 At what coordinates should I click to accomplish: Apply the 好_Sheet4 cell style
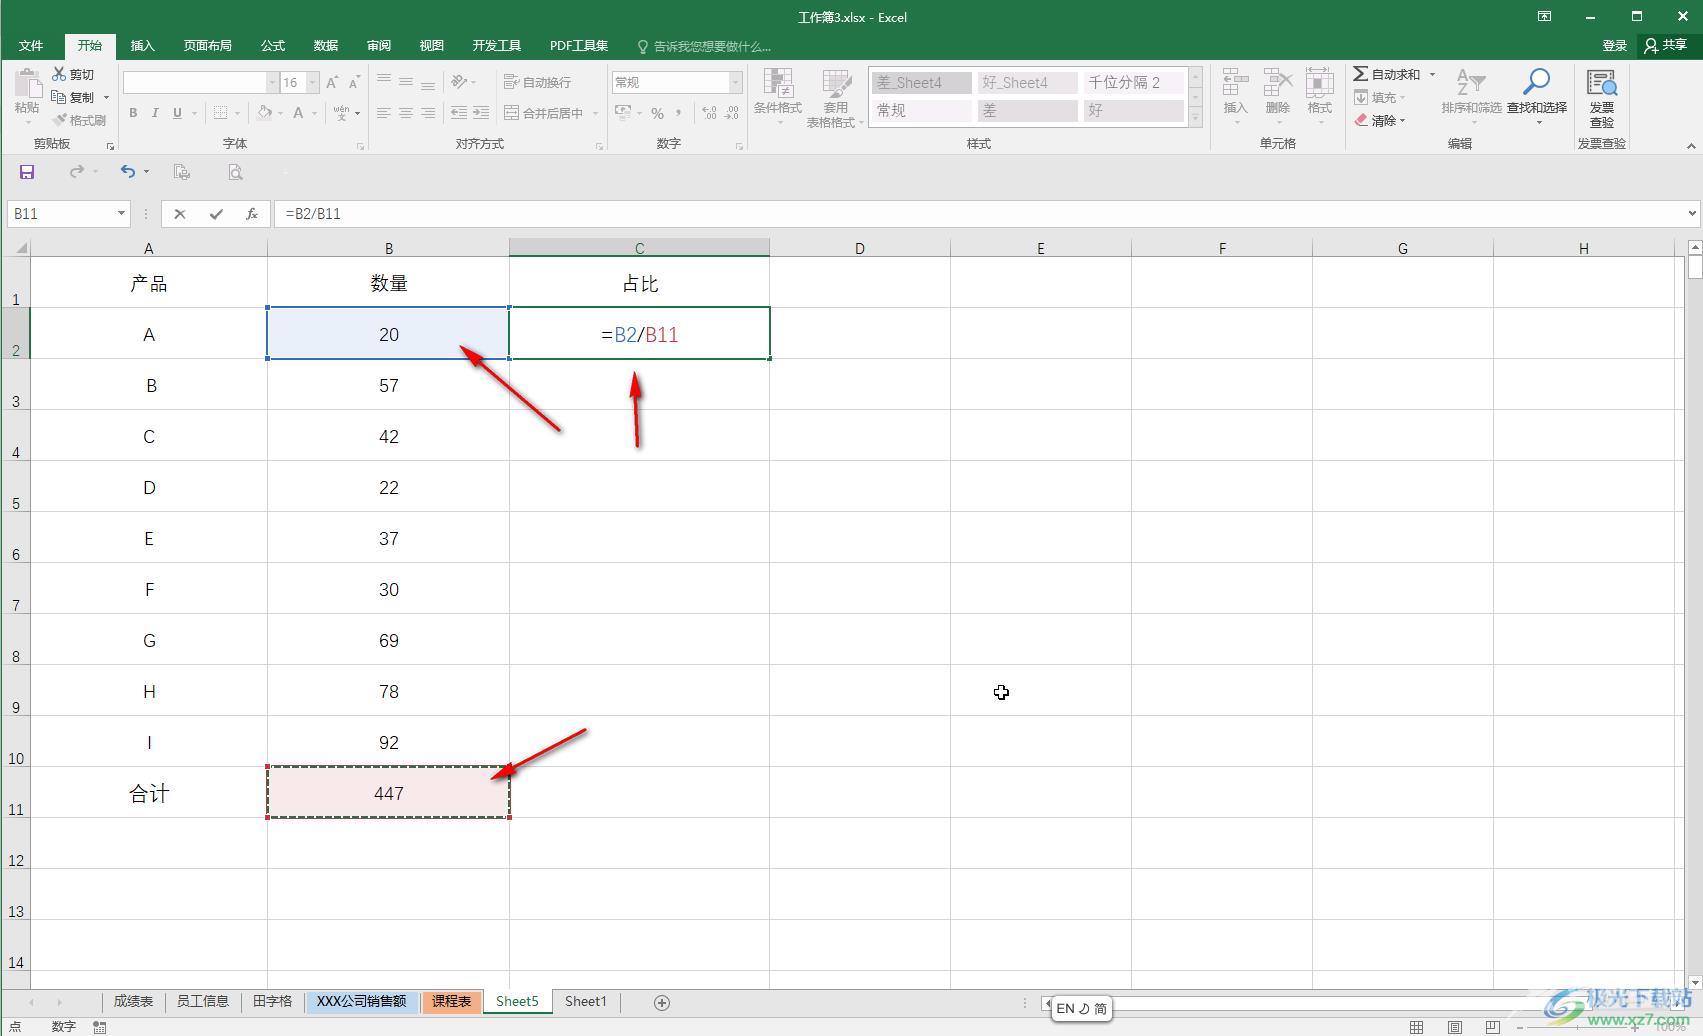click(x=1027, y=83)
